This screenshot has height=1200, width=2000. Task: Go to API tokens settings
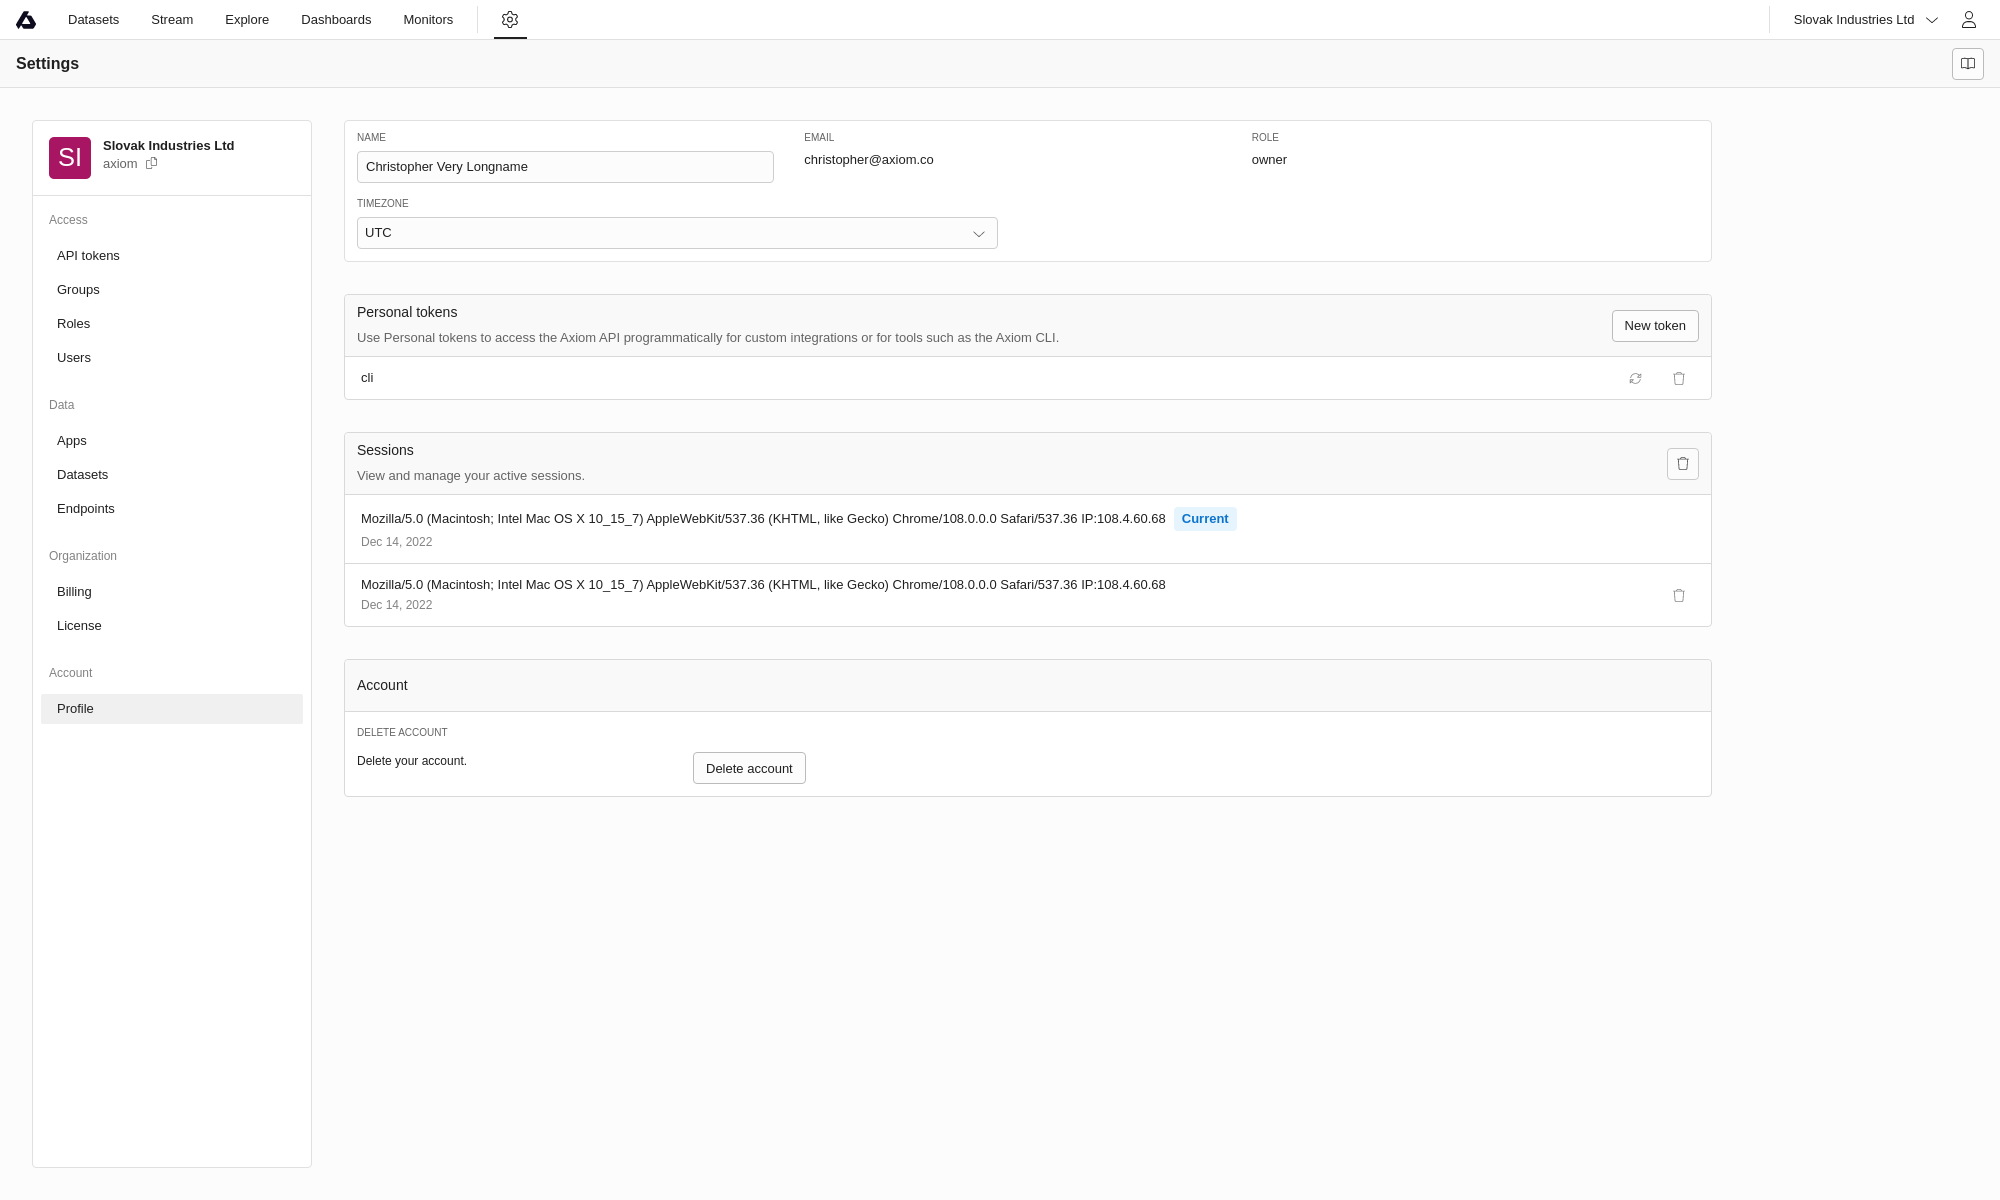click(x=88, y=256)
